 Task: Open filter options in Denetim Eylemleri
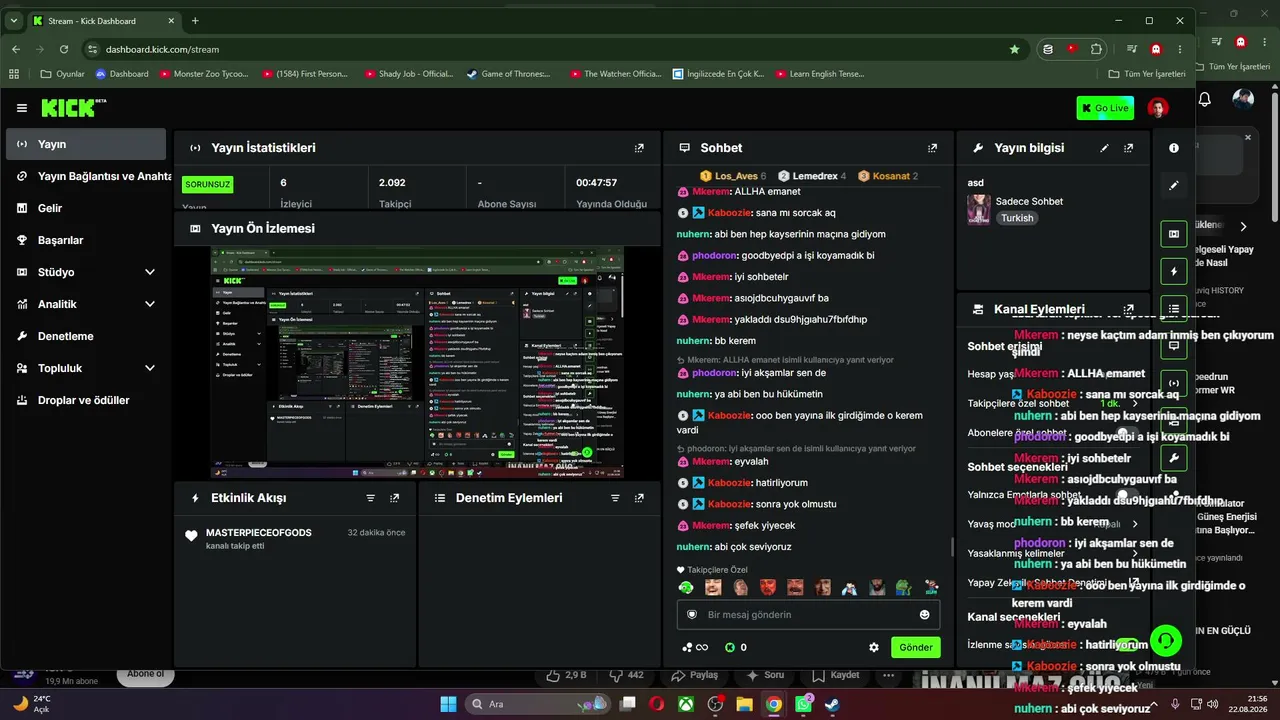615,498
